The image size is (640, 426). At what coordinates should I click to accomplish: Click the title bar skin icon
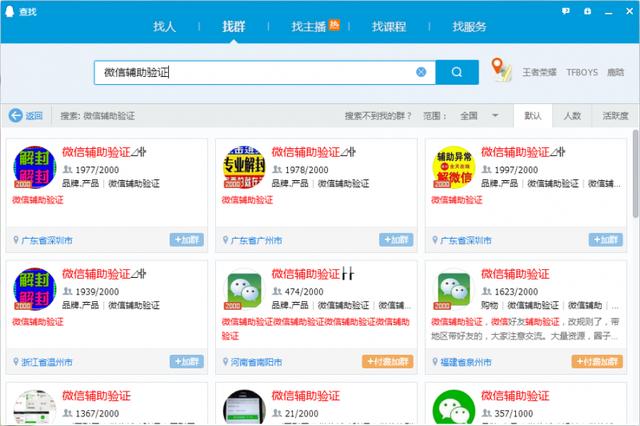(x=587, y=11)
